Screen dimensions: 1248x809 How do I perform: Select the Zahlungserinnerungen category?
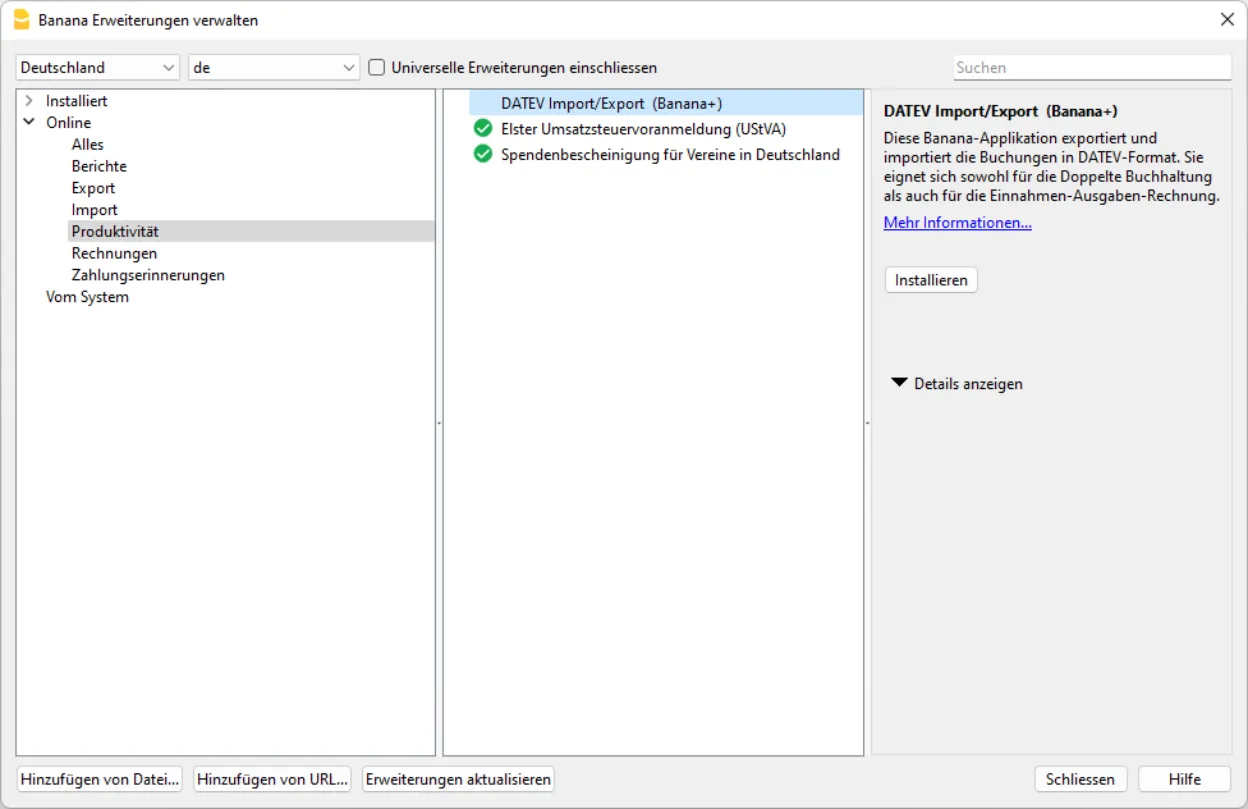tap(147, 274)
